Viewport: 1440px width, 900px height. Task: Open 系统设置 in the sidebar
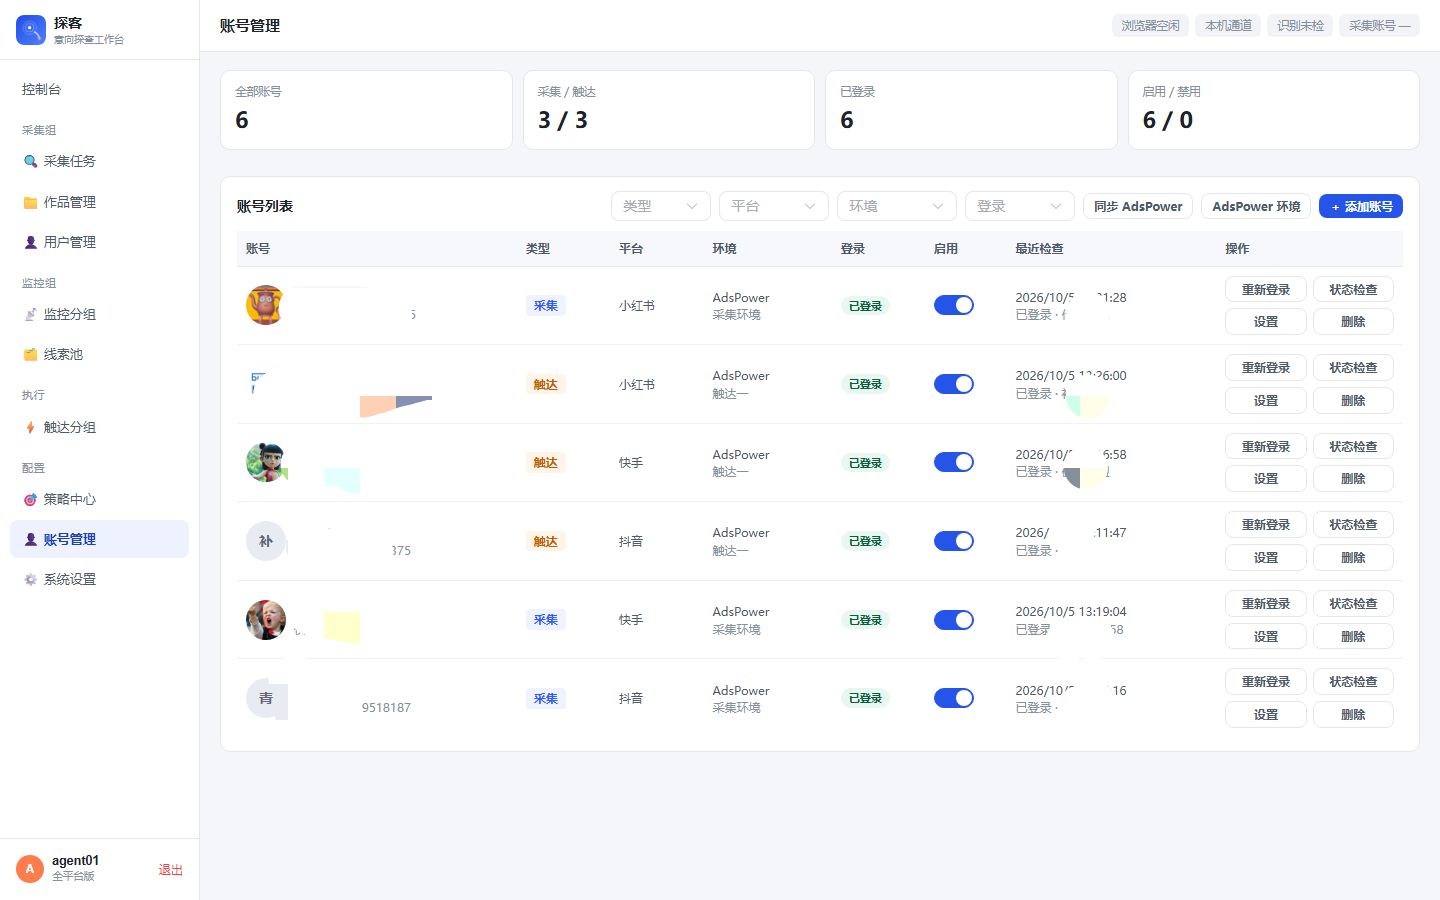pyautogui.click(x=100, y=579)
